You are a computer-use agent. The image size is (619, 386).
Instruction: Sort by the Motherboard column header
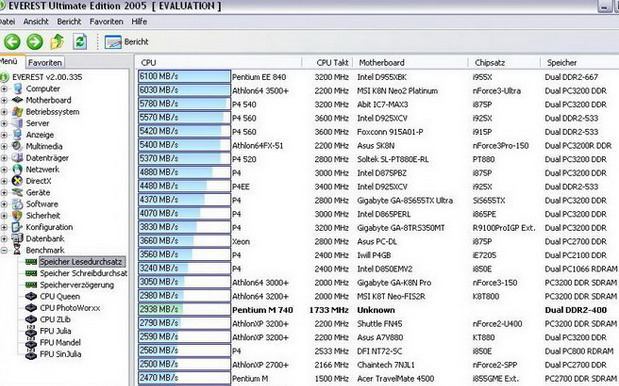(x=411, y=63)
